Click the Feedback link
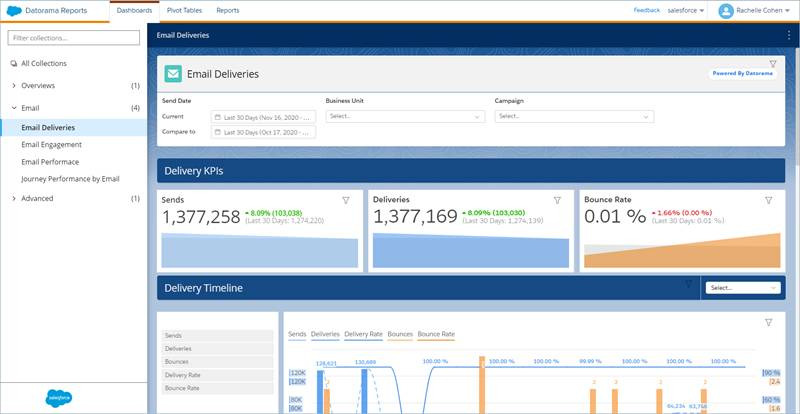The image size is (800, 414). [x=646, y=10]
